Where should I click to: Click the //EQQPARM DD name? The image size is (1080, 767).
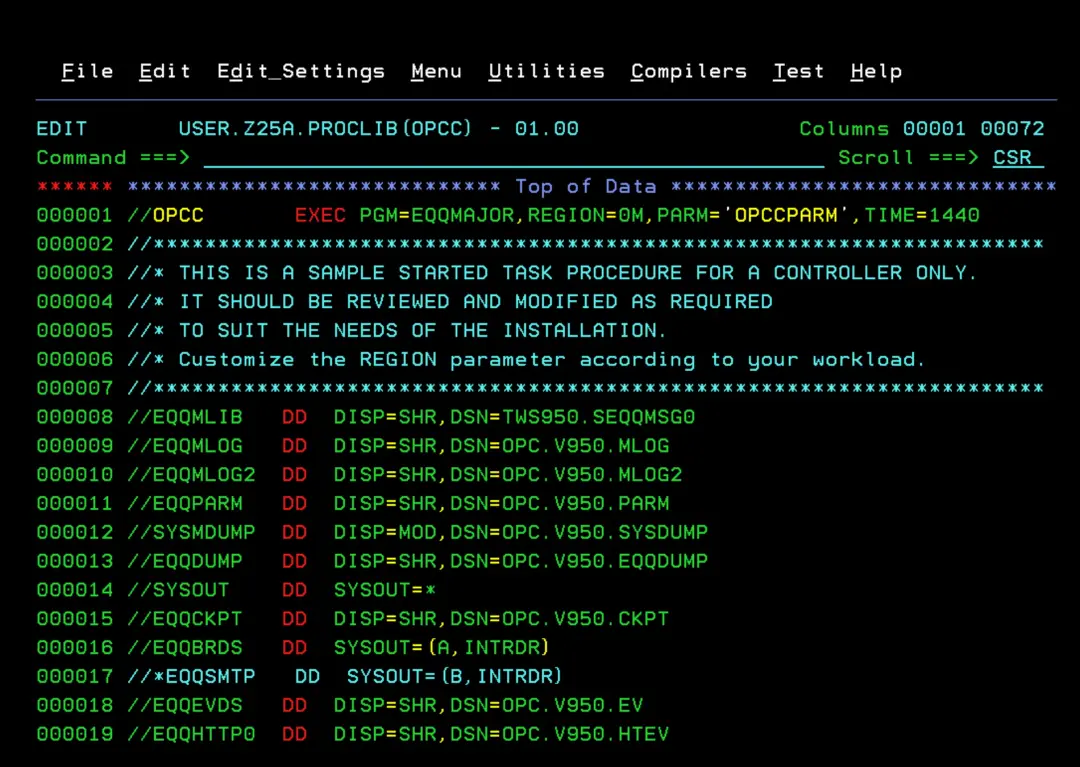coord(185,505)
